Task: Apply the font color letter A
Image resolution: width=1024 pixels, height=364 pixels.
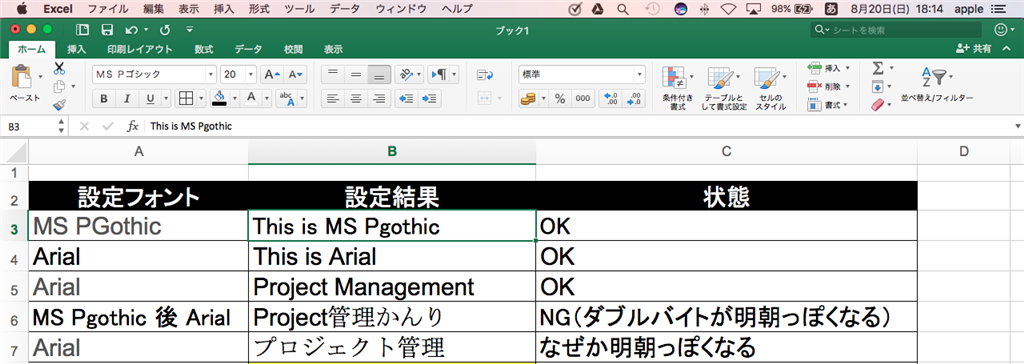Action: [251, 98]
